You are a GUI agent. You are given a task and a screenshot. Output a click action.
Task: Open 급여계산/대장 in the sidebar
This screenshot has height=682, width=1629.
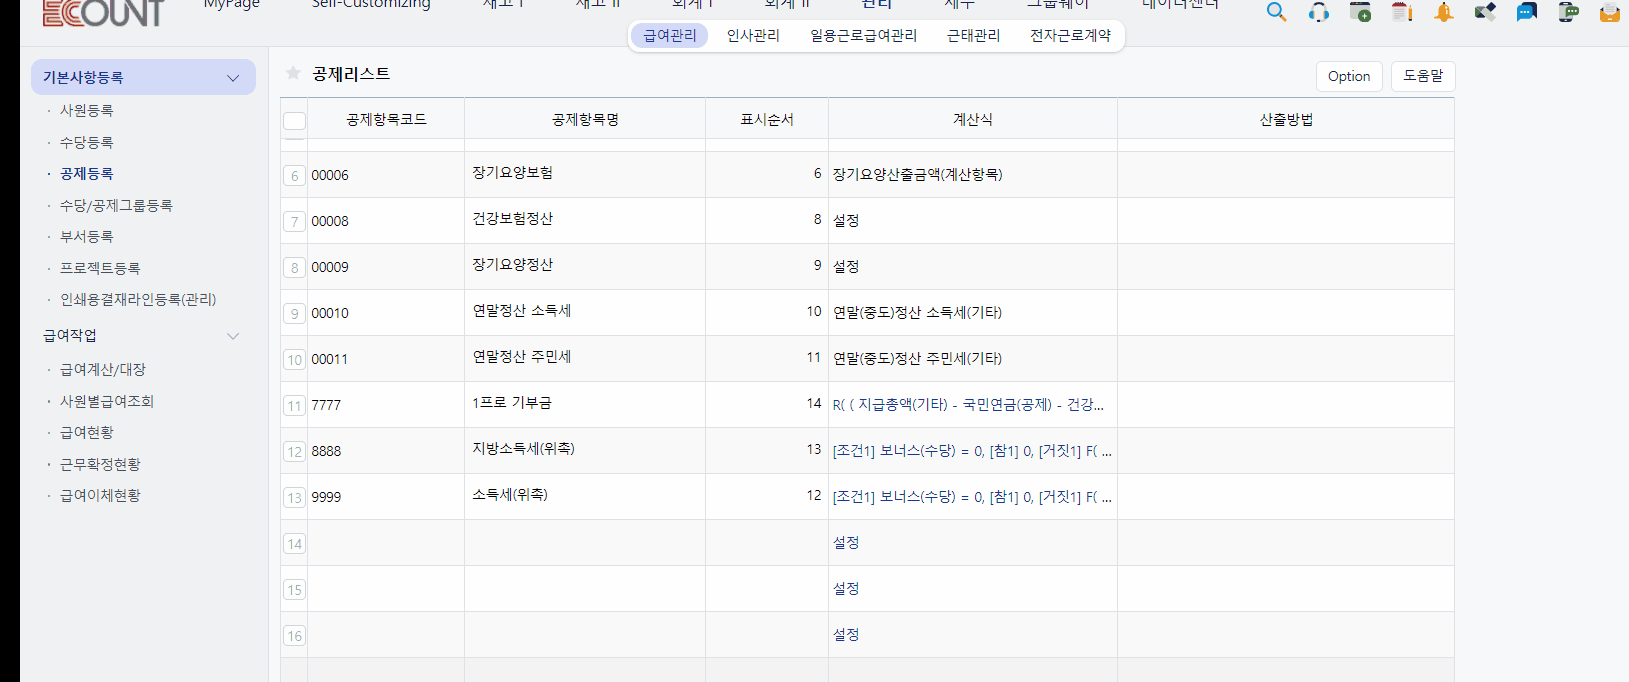(x=103, y=369)
